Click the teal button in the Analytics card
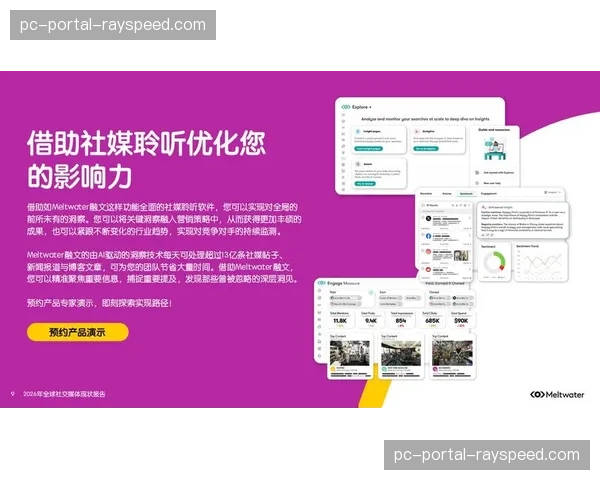Image resolution: width=600 pixels, height=480 pixels. point(426,149)
